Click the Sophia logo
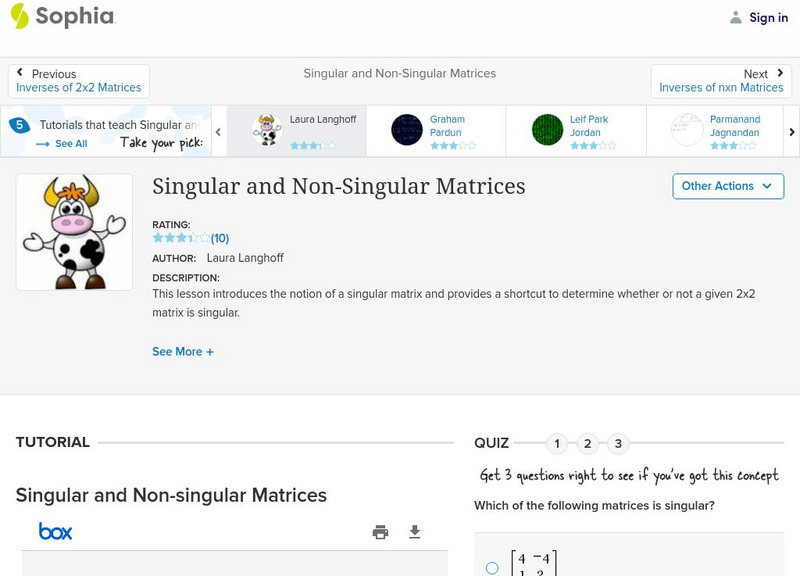Viewport: 800px width, 576px height. tap(62, 17)
